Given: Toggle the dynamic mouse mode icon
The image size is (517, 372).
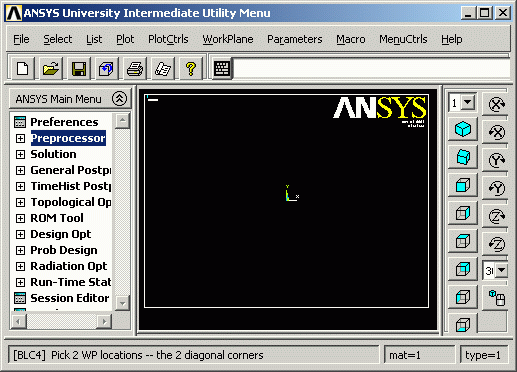Looking at the screenshot, I should tap(497, 298).
